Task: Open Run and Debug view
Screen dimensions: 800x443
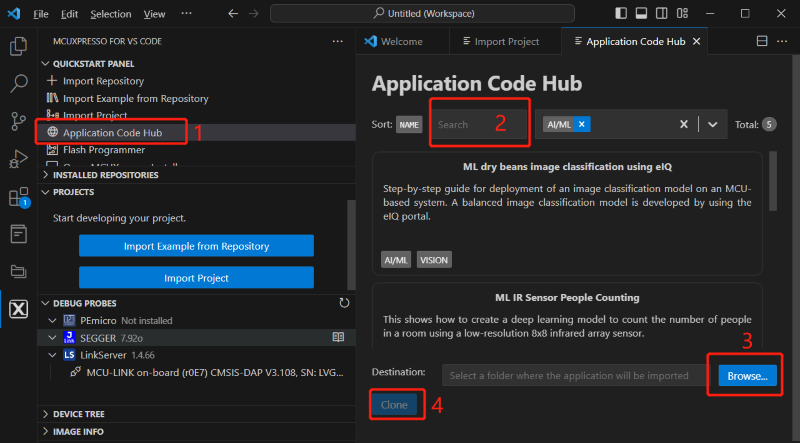Action: coord(18,158)
